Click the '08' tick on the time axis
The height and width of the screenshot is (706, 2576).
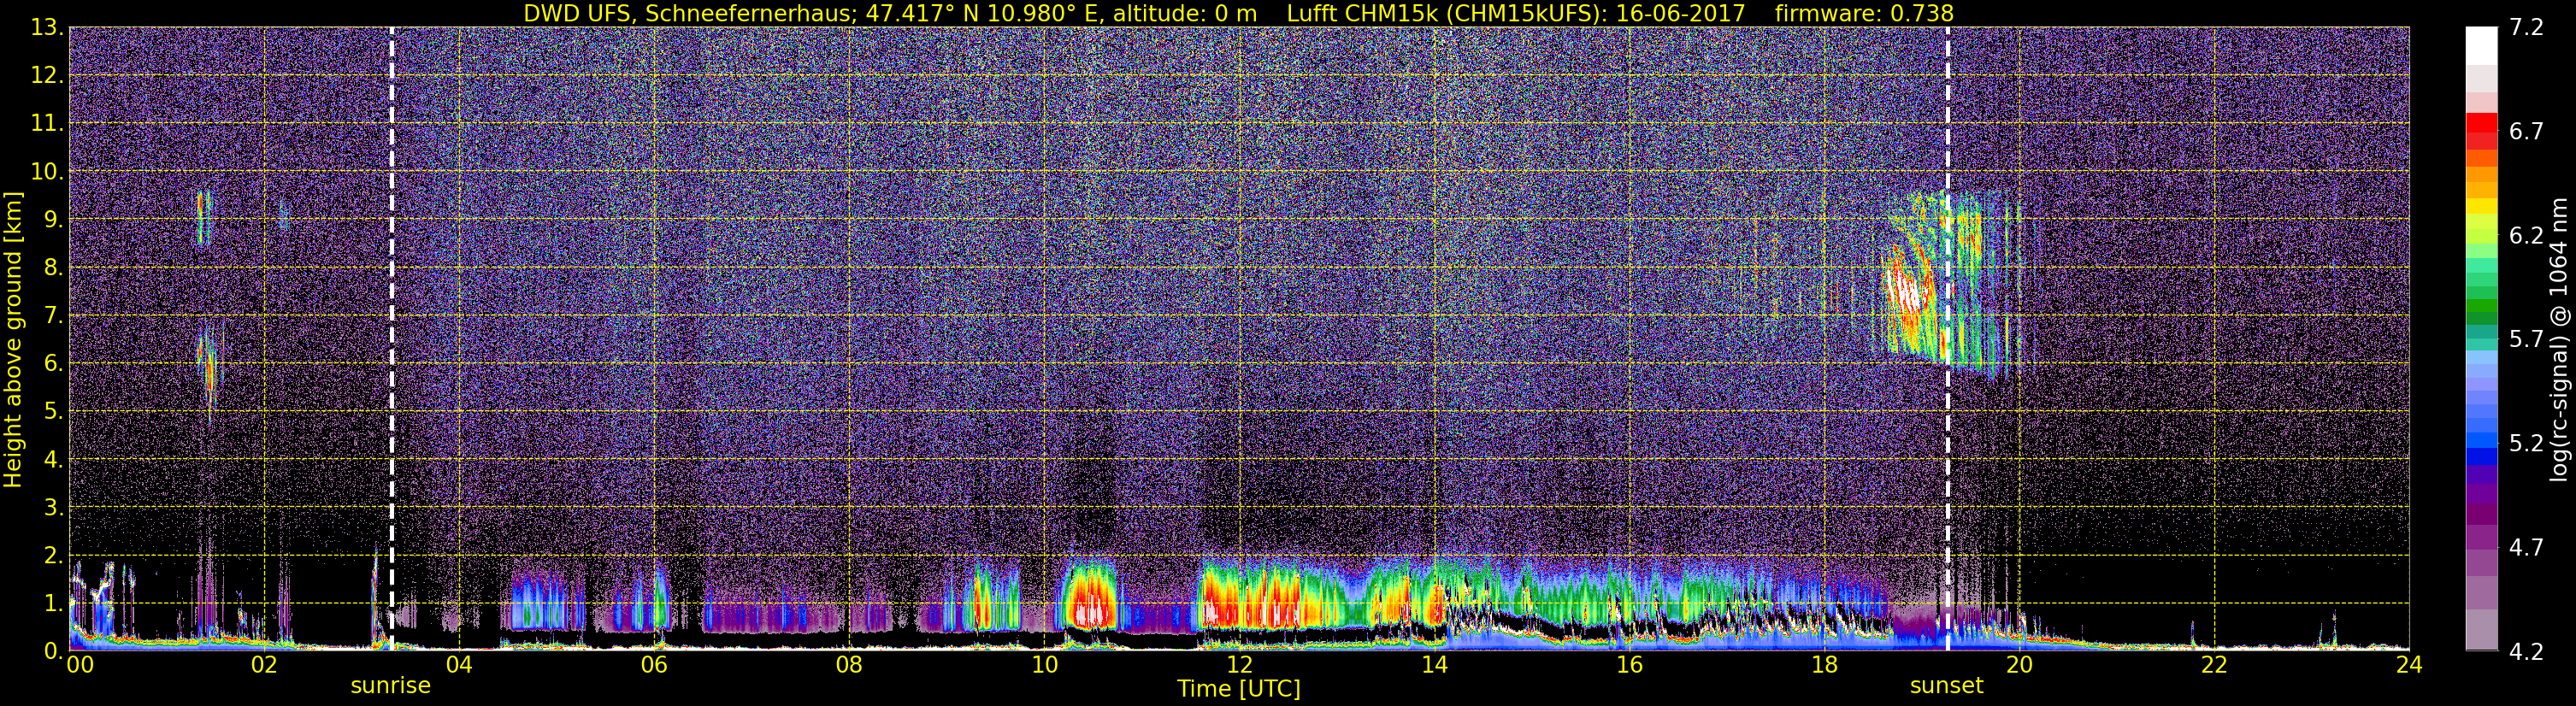point(849,667)
